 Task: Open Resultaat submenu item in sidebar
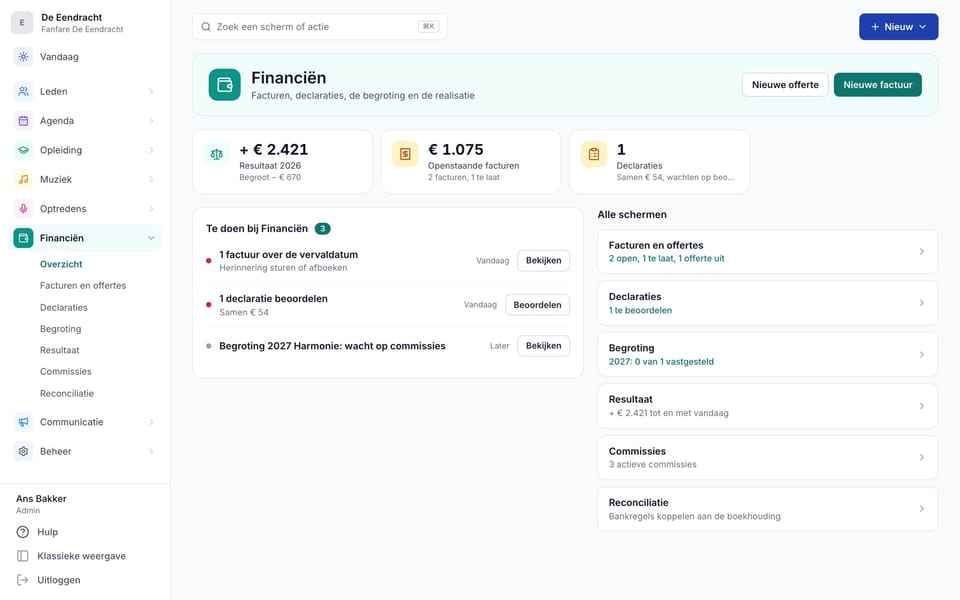point(59,350)
